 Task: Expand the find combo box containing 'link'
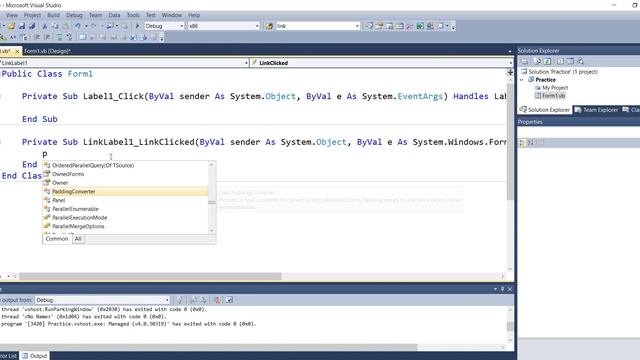click(357, 26)
